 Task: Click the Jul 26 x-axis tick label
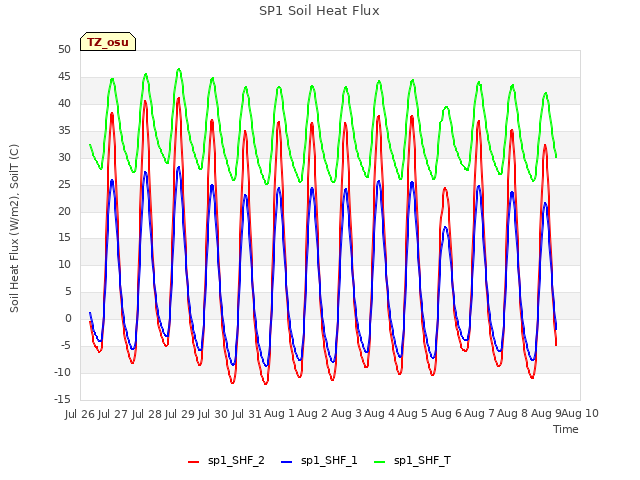coord(80,414)
